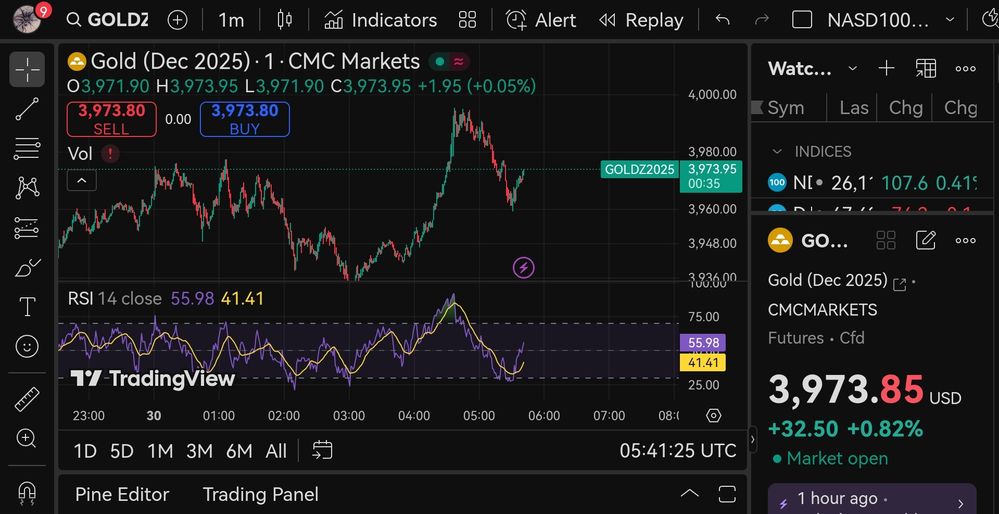Screen dimensions: 999x514
Task: Open the symbol details grid layout icon
Action: [886, 240]
